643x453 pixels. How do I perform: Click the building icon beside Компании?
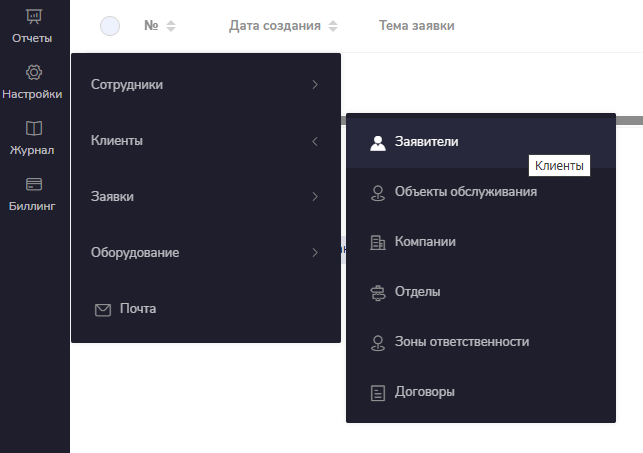tap(378, 242)
